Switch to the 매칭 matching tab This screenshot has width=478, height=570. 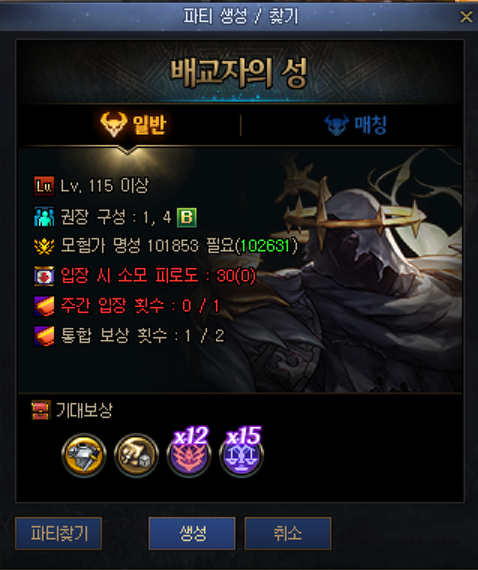(x=355, y=125)
